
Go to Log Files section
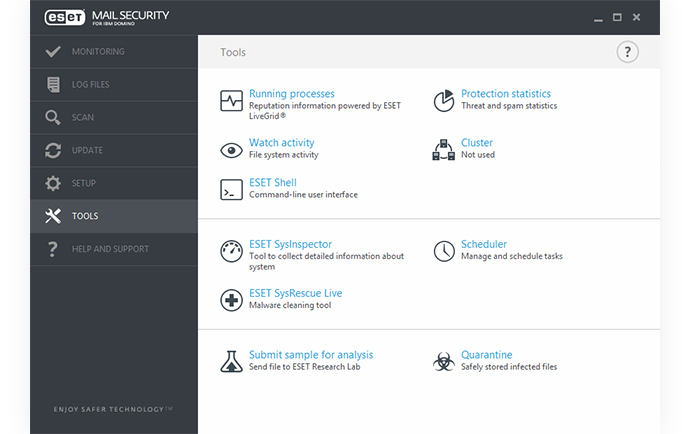pos(114,85)
